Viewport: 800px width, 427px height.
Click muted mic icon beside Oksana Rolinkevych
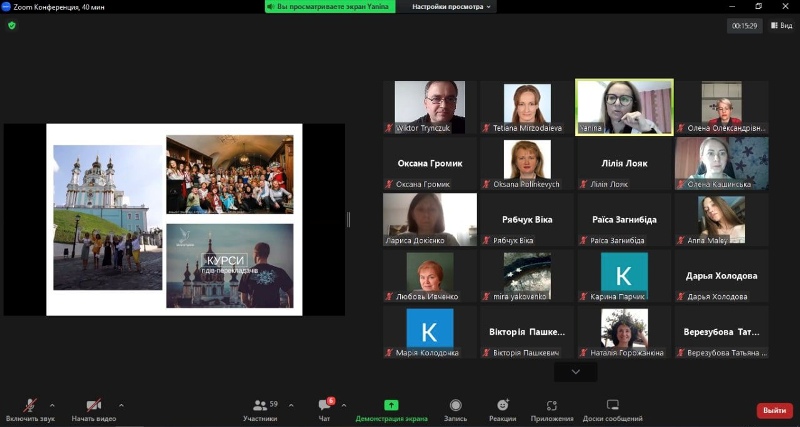click(x=487, y=184)
